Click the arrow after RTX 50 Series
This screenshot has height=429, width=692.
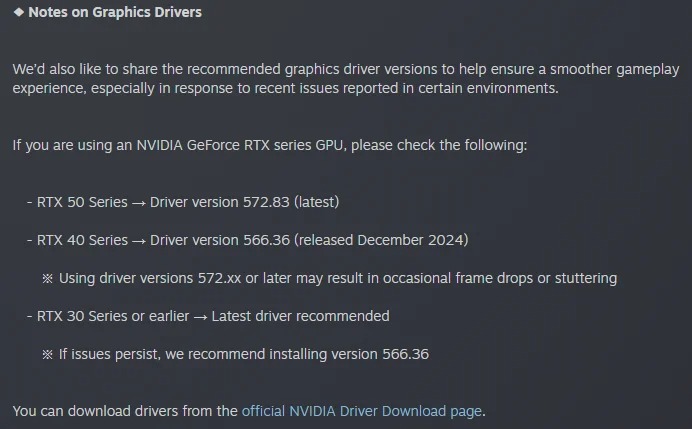[139, 203]
